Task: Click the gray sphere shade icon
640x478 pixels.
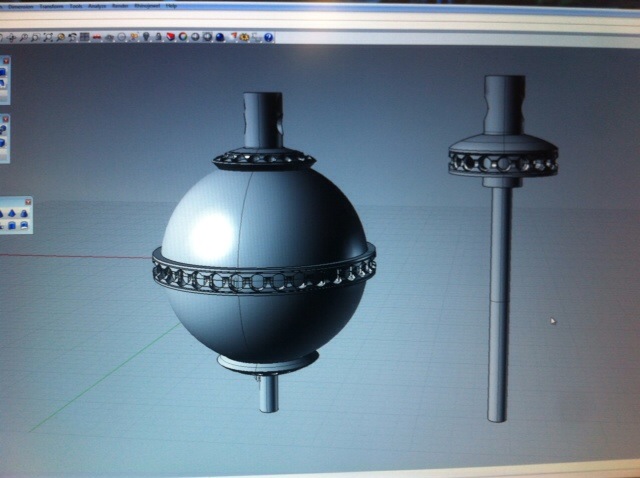Action: click(x=195, y=37)
